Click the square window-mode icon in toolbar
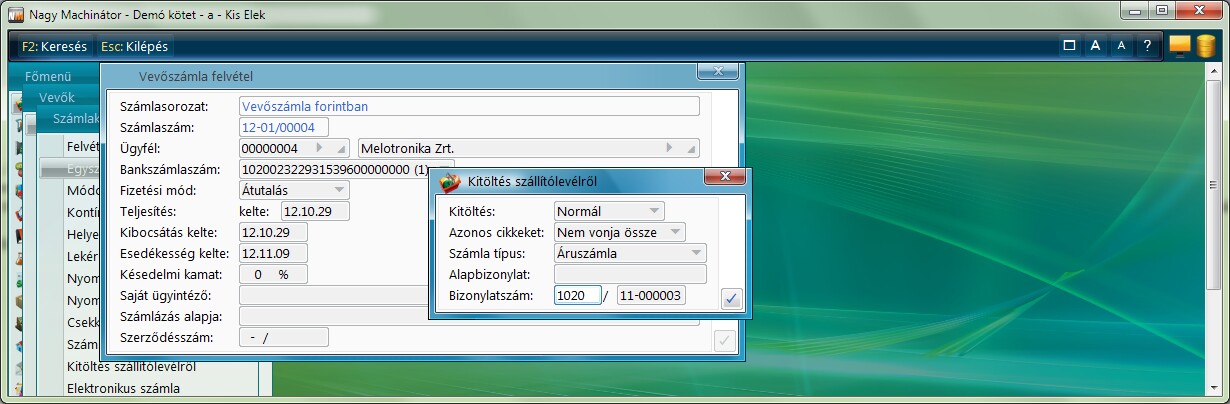 [x=1069, y=46]
